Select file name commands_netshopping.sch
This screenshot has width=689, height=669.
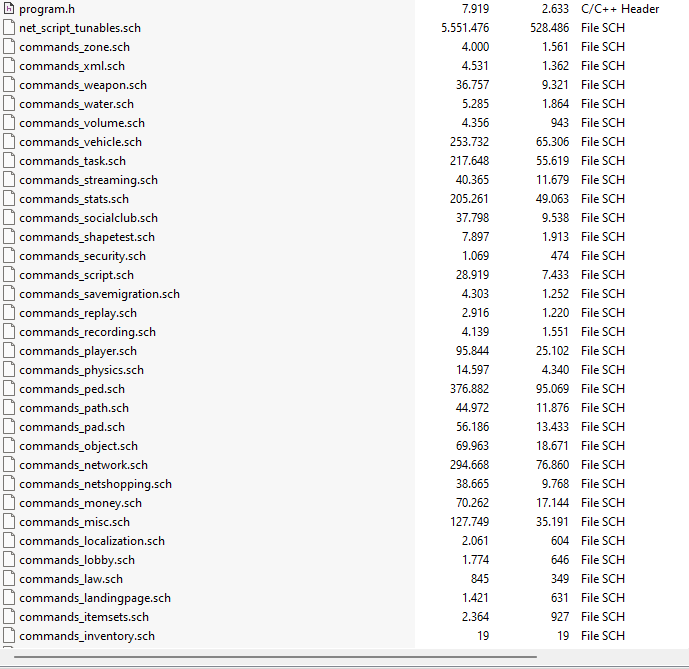coord(95,484)
